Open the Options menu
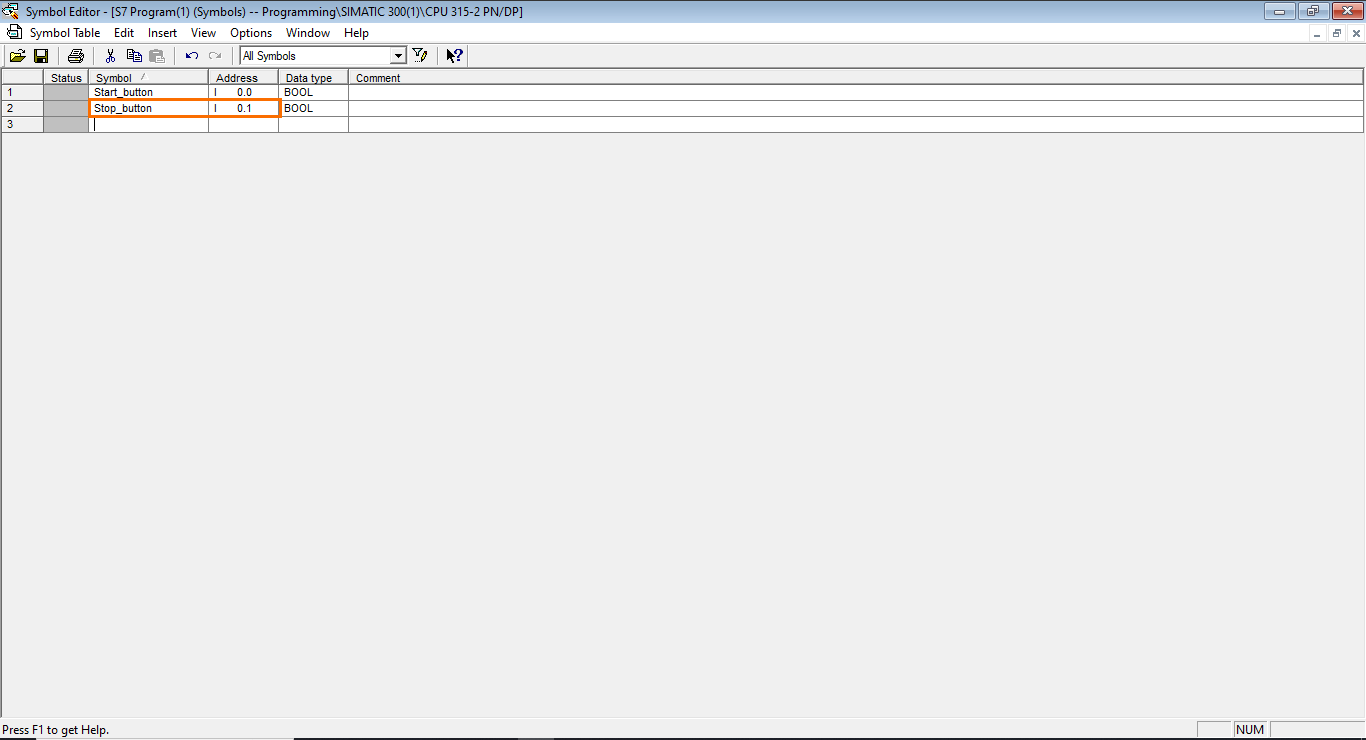 coord(251,33)
